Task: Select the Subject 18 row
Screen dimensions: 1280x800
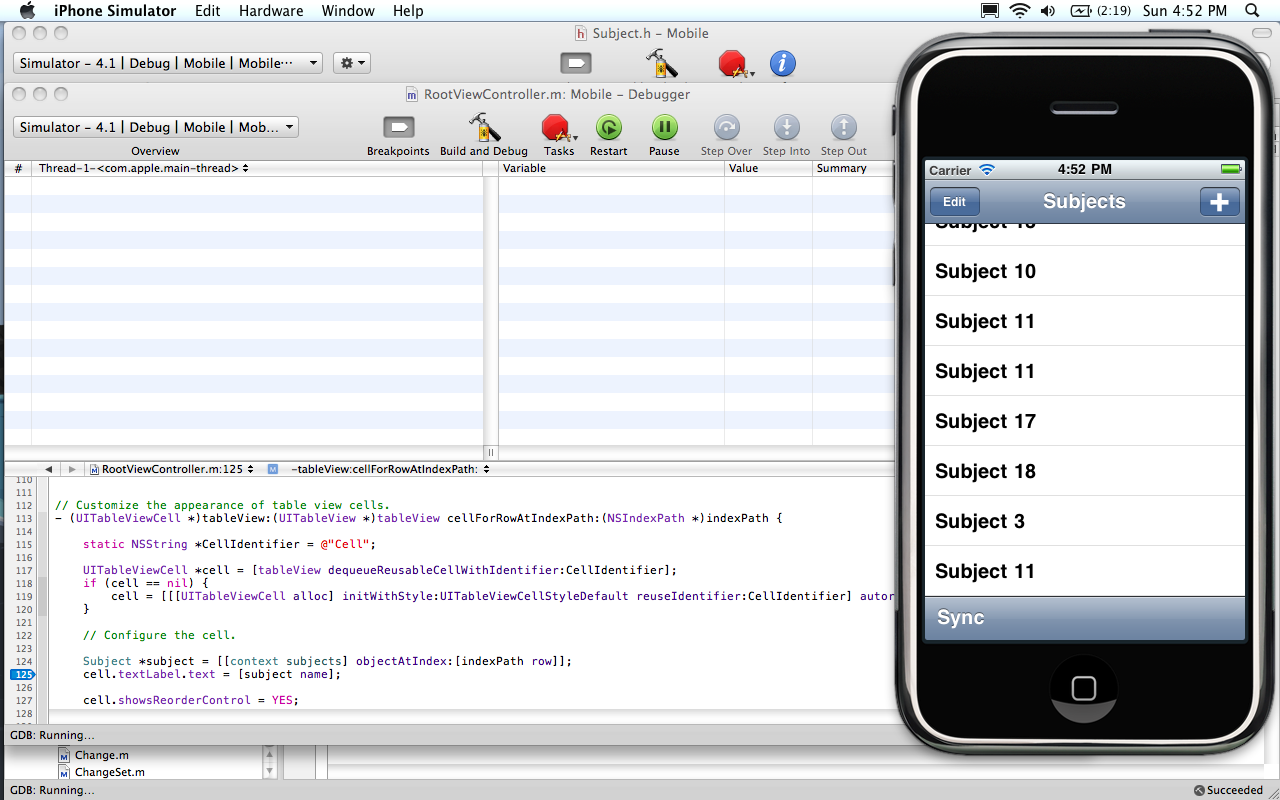Action: [1085, 471]
